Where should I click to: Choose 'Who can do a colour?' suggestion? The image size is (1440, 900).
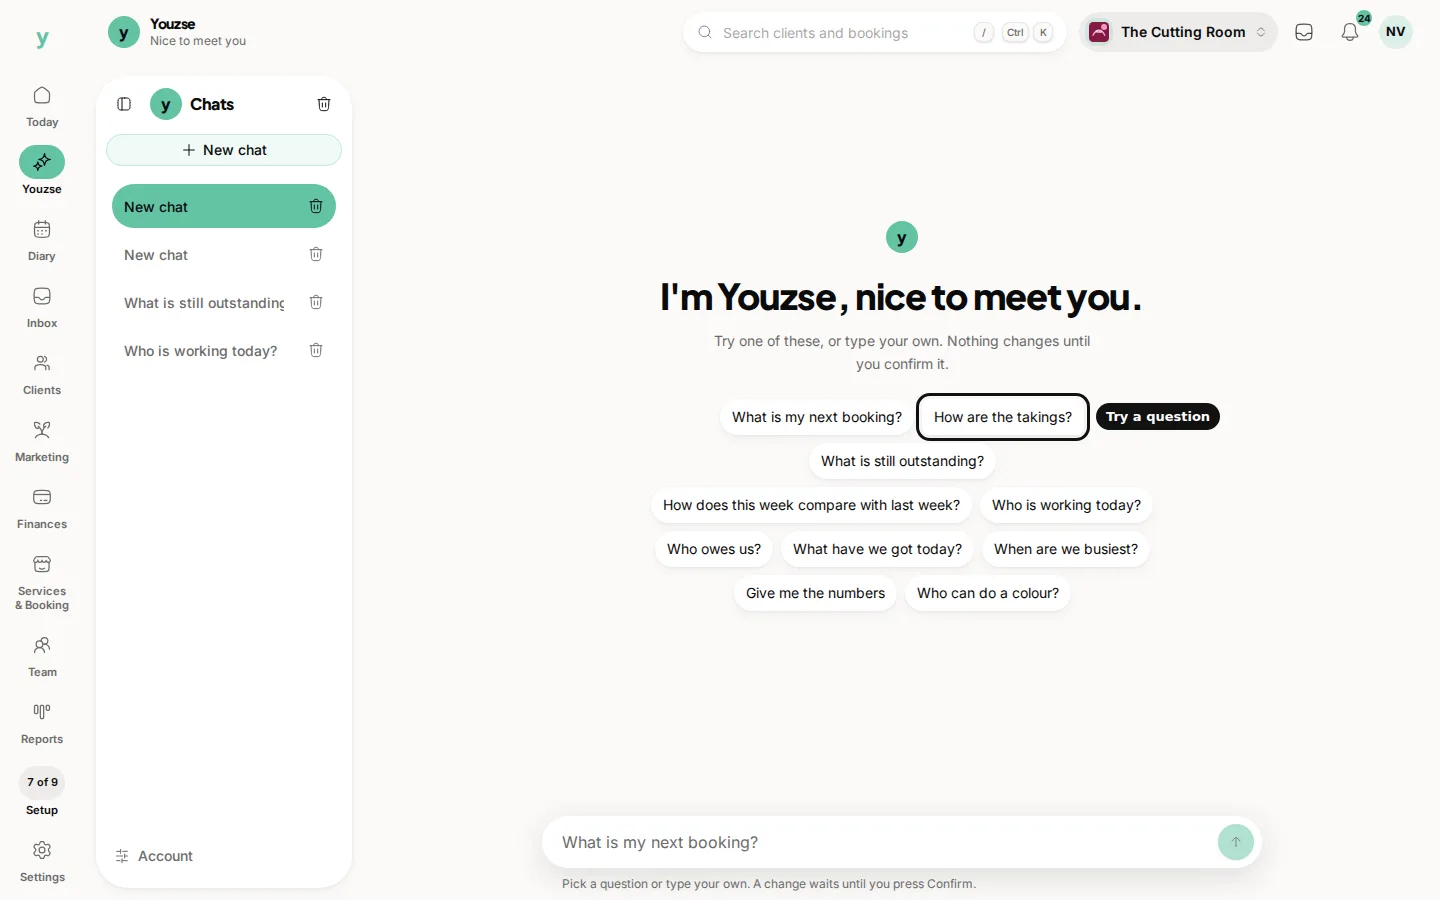pyautogui.click(x=988, y=593)
